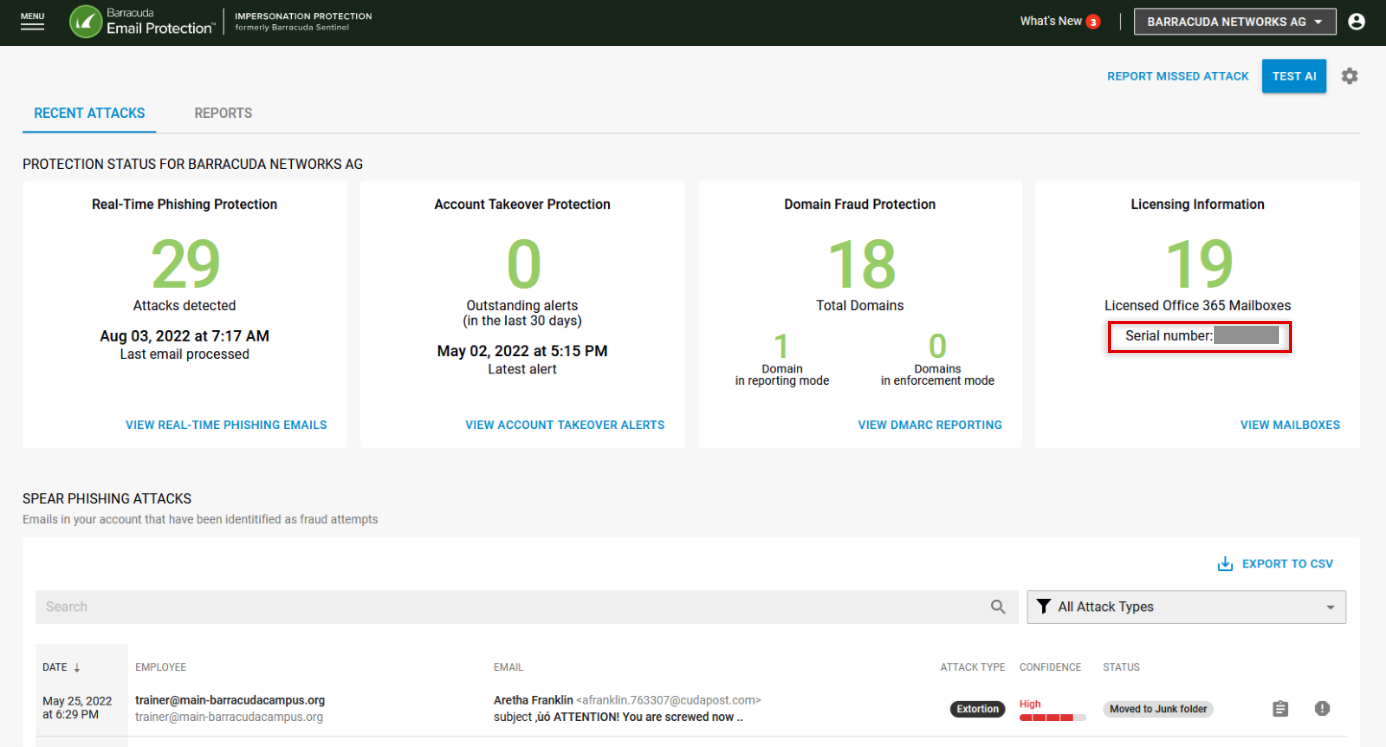Viewport: 1386px width, 747px height.
Task: Switch to the REPORTS tab
Action: pos(223,113)
